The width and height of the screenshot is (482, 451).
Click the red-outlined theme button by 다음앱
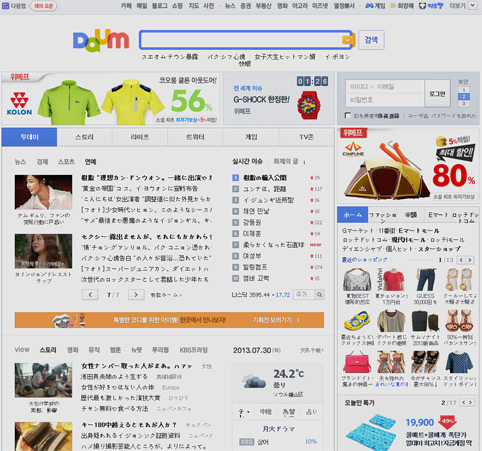[43, 6]
